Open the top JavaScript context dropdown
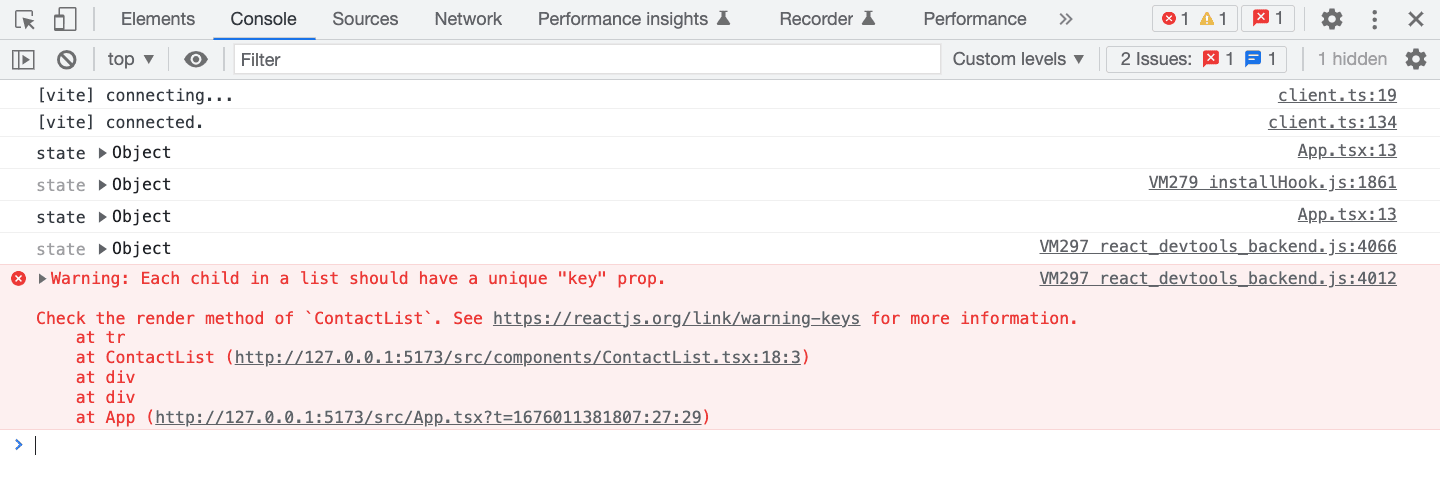Image resolution: width=1440 pixels, height=494 pixels. tap(131, 59)
